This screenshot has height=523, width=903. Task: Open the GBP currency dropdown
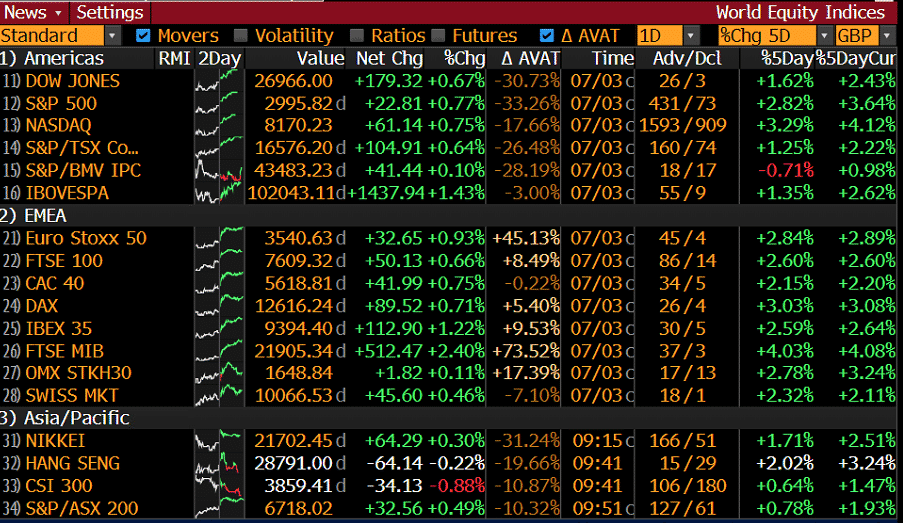(x=887, y=36)
